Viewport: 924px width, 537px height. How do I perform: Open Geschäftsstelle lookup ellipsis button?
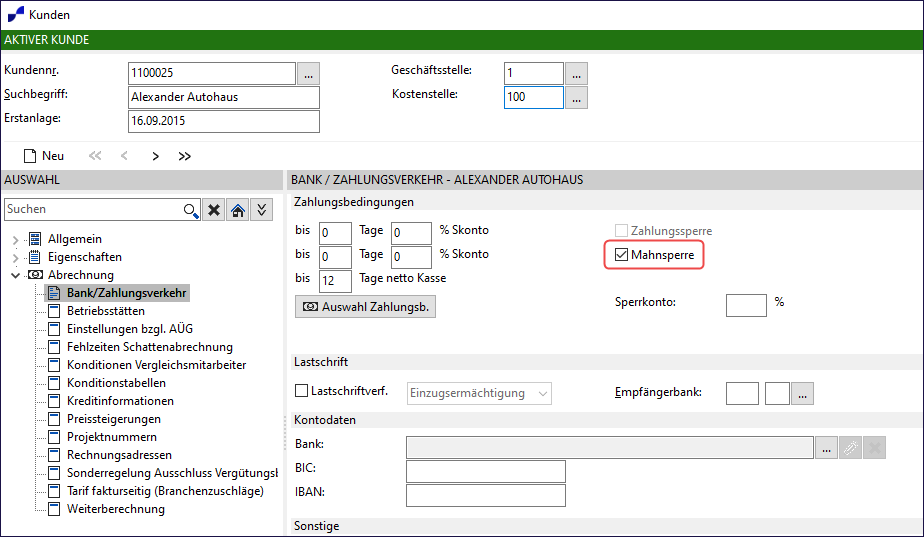[576, 74]
